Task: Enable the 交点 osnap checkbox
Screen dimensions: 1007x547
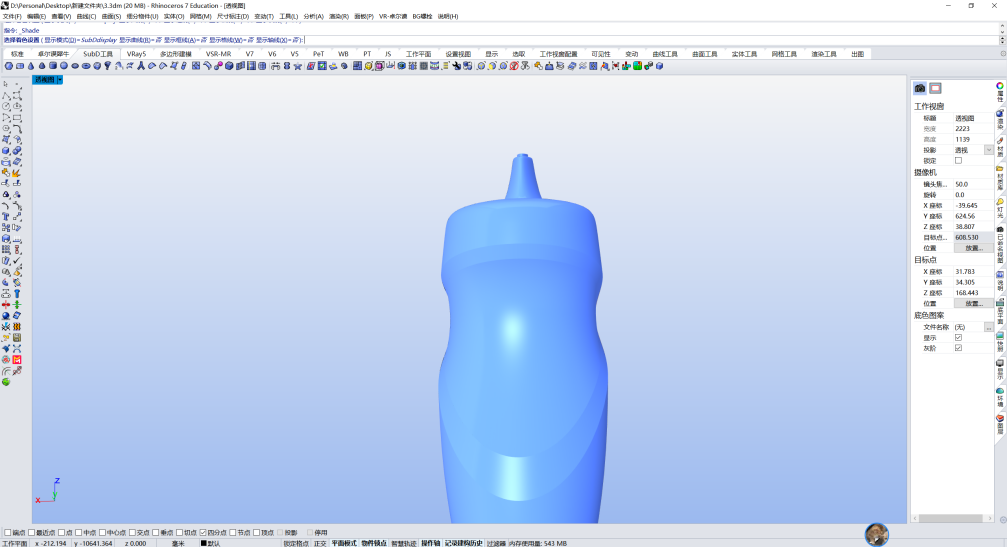Action: click(132, 532)
